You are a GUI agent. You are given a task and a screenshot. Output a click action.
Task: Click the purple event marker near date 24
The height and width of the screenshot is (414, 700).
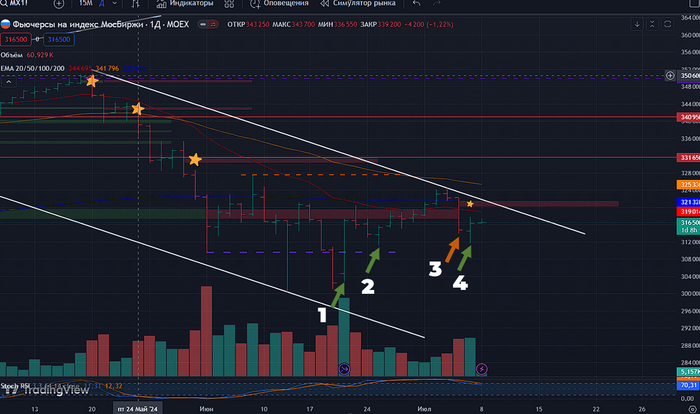click(x=344, y=369)
